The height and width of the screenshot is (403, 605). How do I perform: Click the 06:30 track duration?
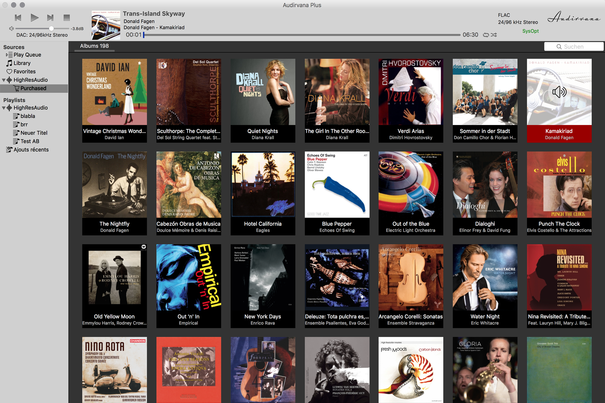[x=470, y=35]
